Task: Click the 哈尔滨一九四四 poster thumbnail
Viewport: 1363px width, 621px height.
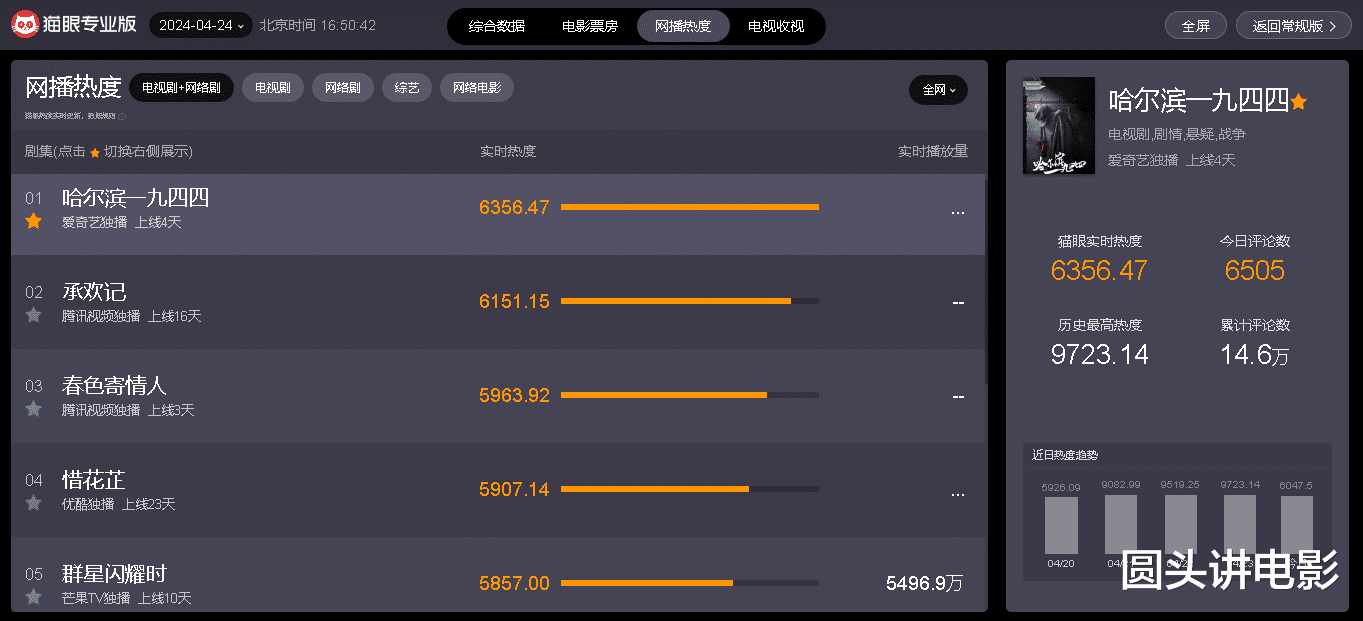Action: point(1059,126)
